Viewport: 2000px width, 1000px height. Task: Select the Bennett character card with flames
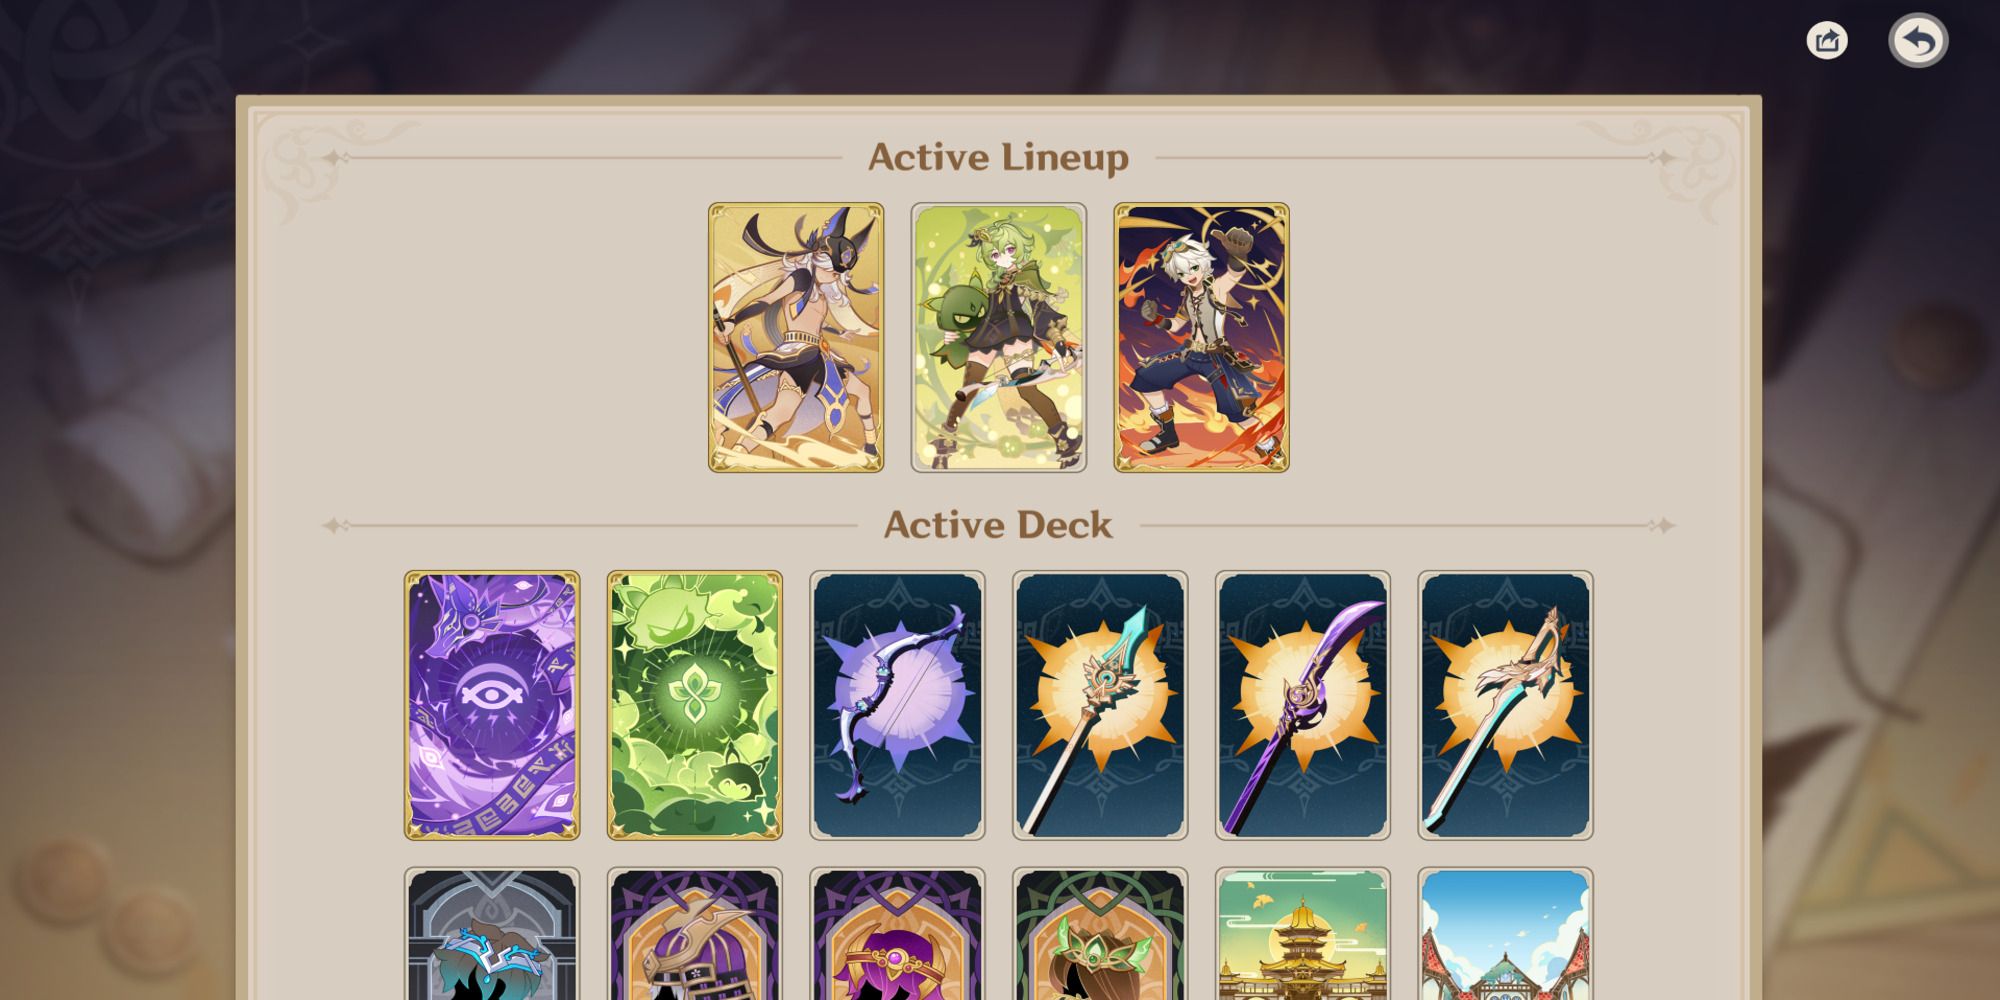pos(1202,338)
